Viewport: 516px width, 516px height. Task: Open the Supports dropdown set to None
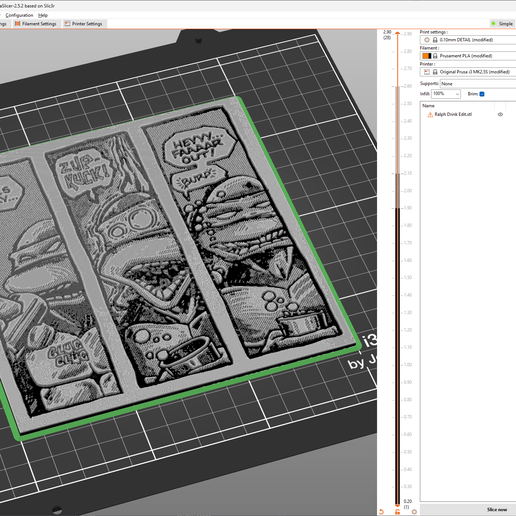(478, 84)
